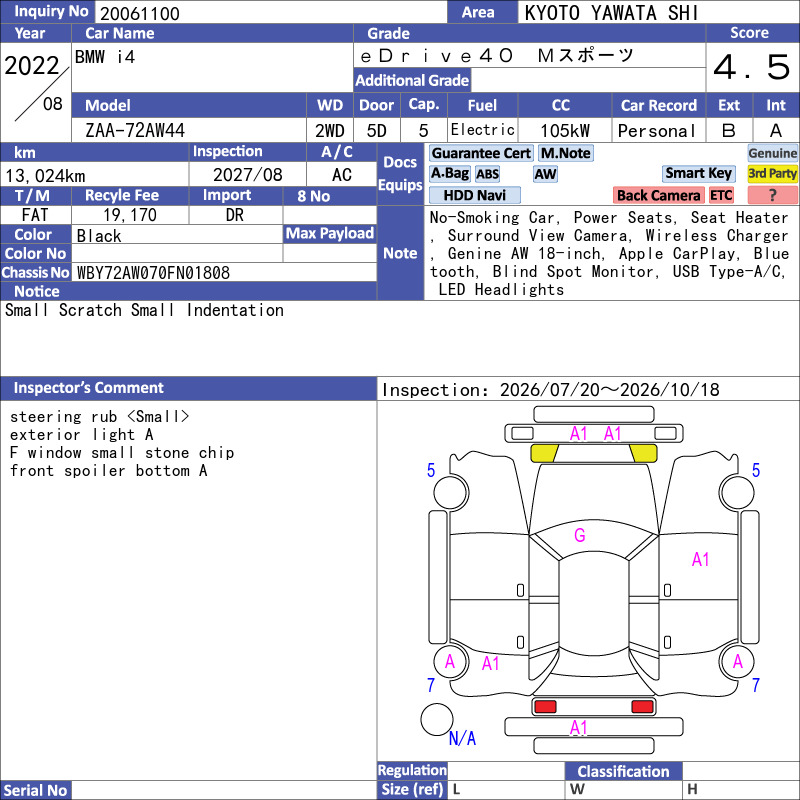Click the A/C value AC
This screenshot has height=800, width=800.
pyautogui.click(x=341, y=175)
